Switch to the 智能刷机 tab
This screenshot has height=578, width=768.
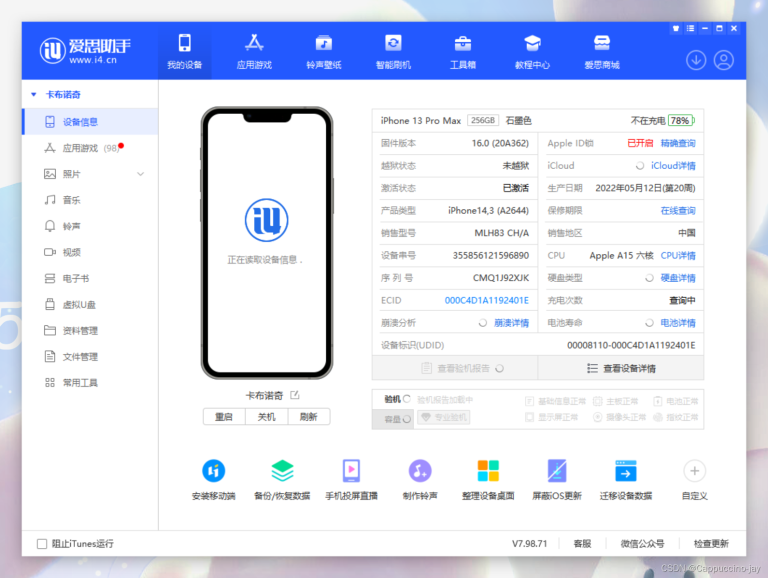pyautogui.click(x=393, y=51)
